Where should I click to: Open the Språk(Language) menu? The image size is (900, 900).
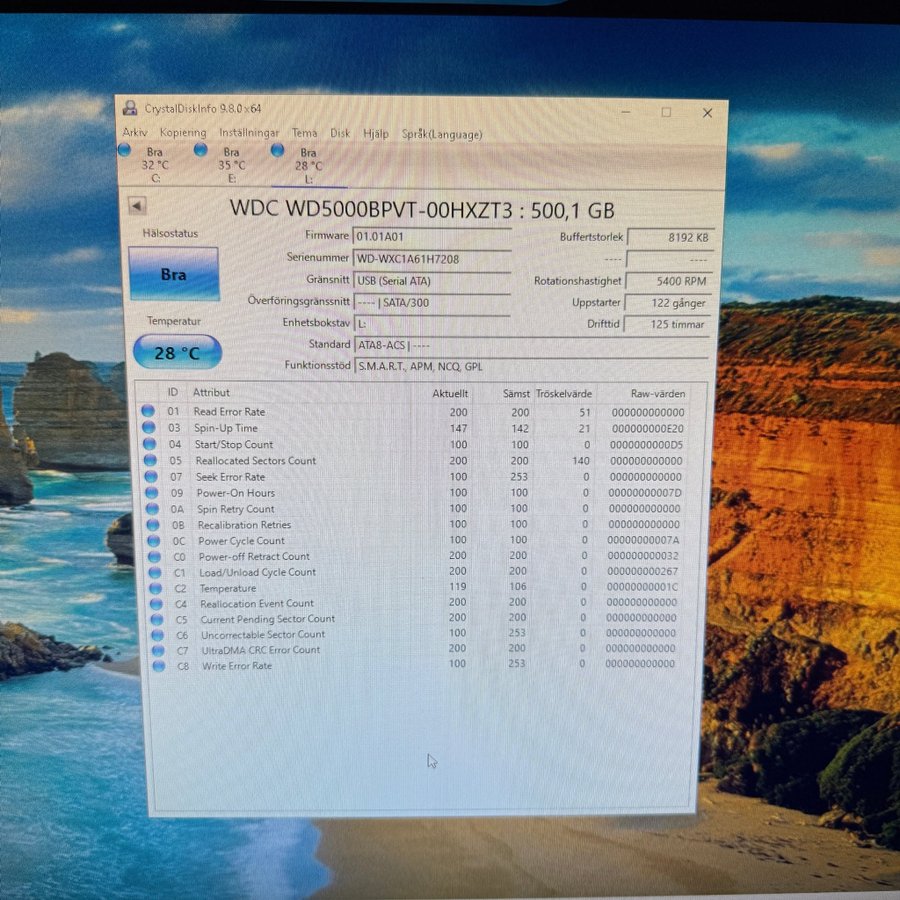pos(441,134)
